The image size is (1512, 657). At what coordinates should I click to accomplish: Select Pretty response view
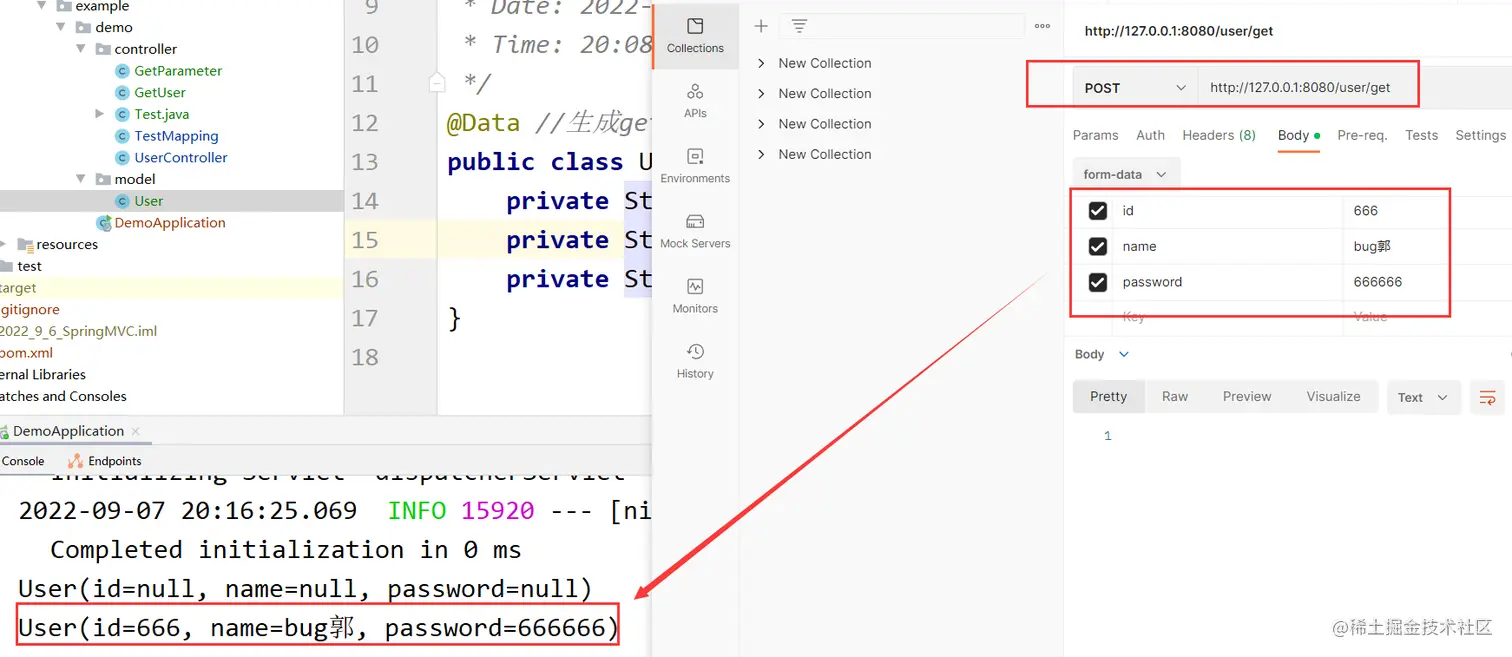click(x=1108, y=396)
